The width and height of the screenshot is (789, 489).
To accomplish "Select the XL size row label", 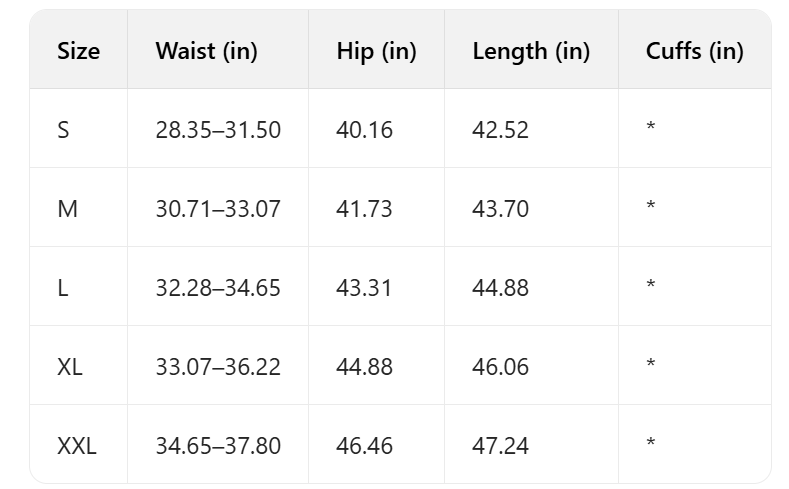I will [x=70, y=367].
